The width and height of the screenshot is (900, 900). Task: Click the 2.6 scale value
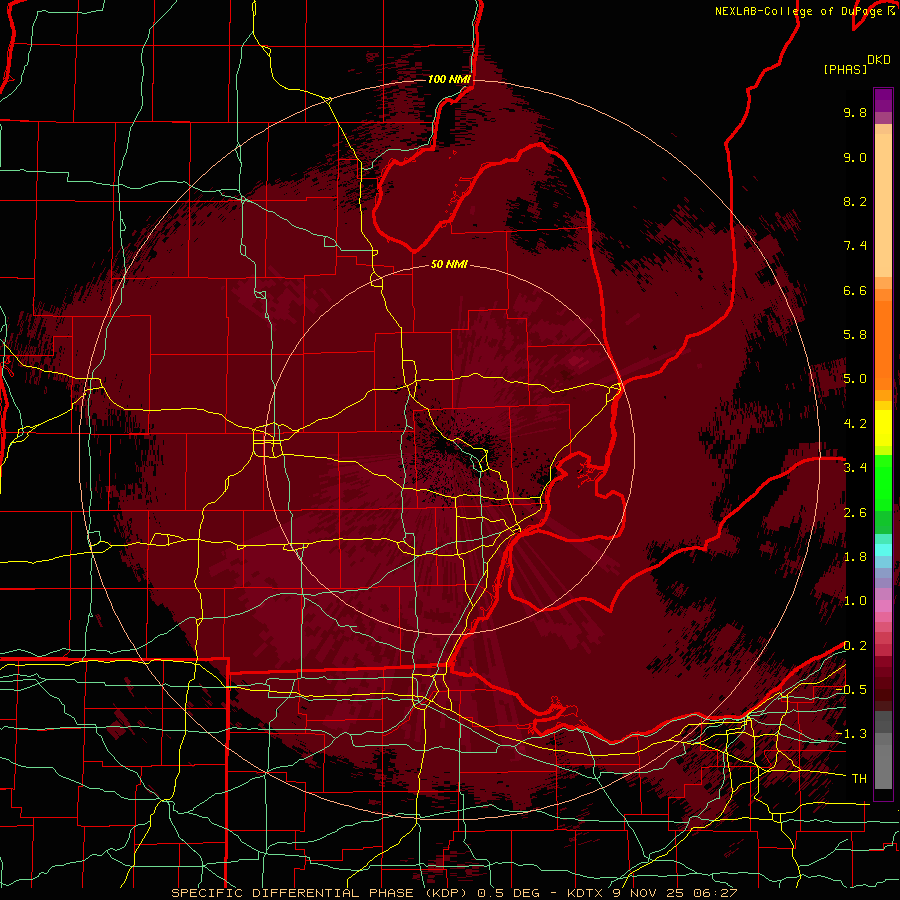click(855, 513)
